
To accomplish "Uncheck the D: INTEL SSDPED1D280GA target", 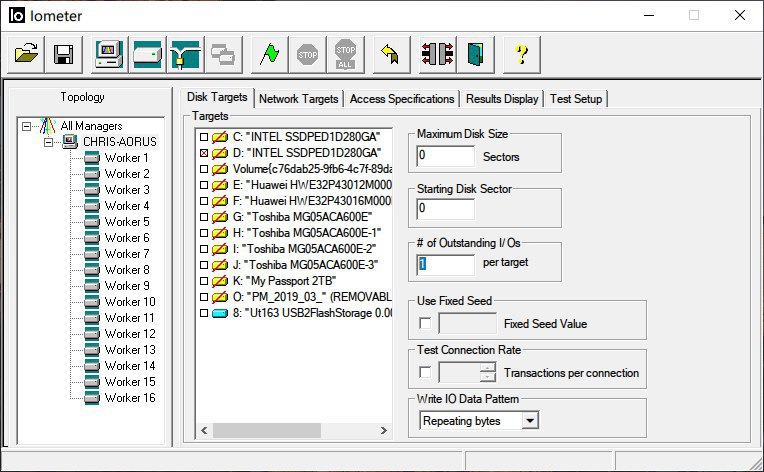I will [x=204, y=153].
